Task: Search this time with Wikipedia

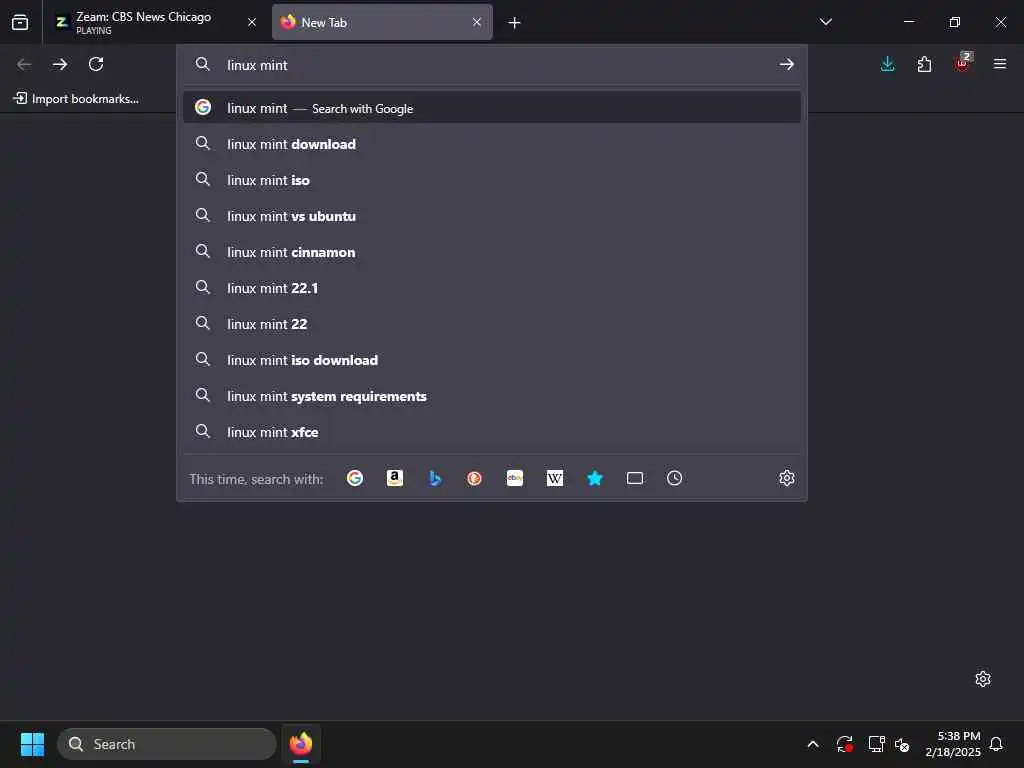Action: [x=554, y=478]
